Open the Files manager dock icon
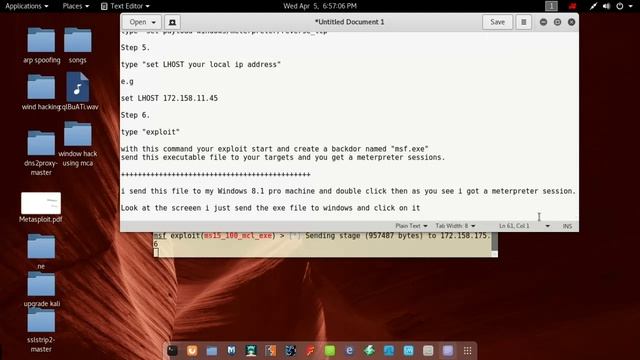The image size is (640, 360). [212, 350]
